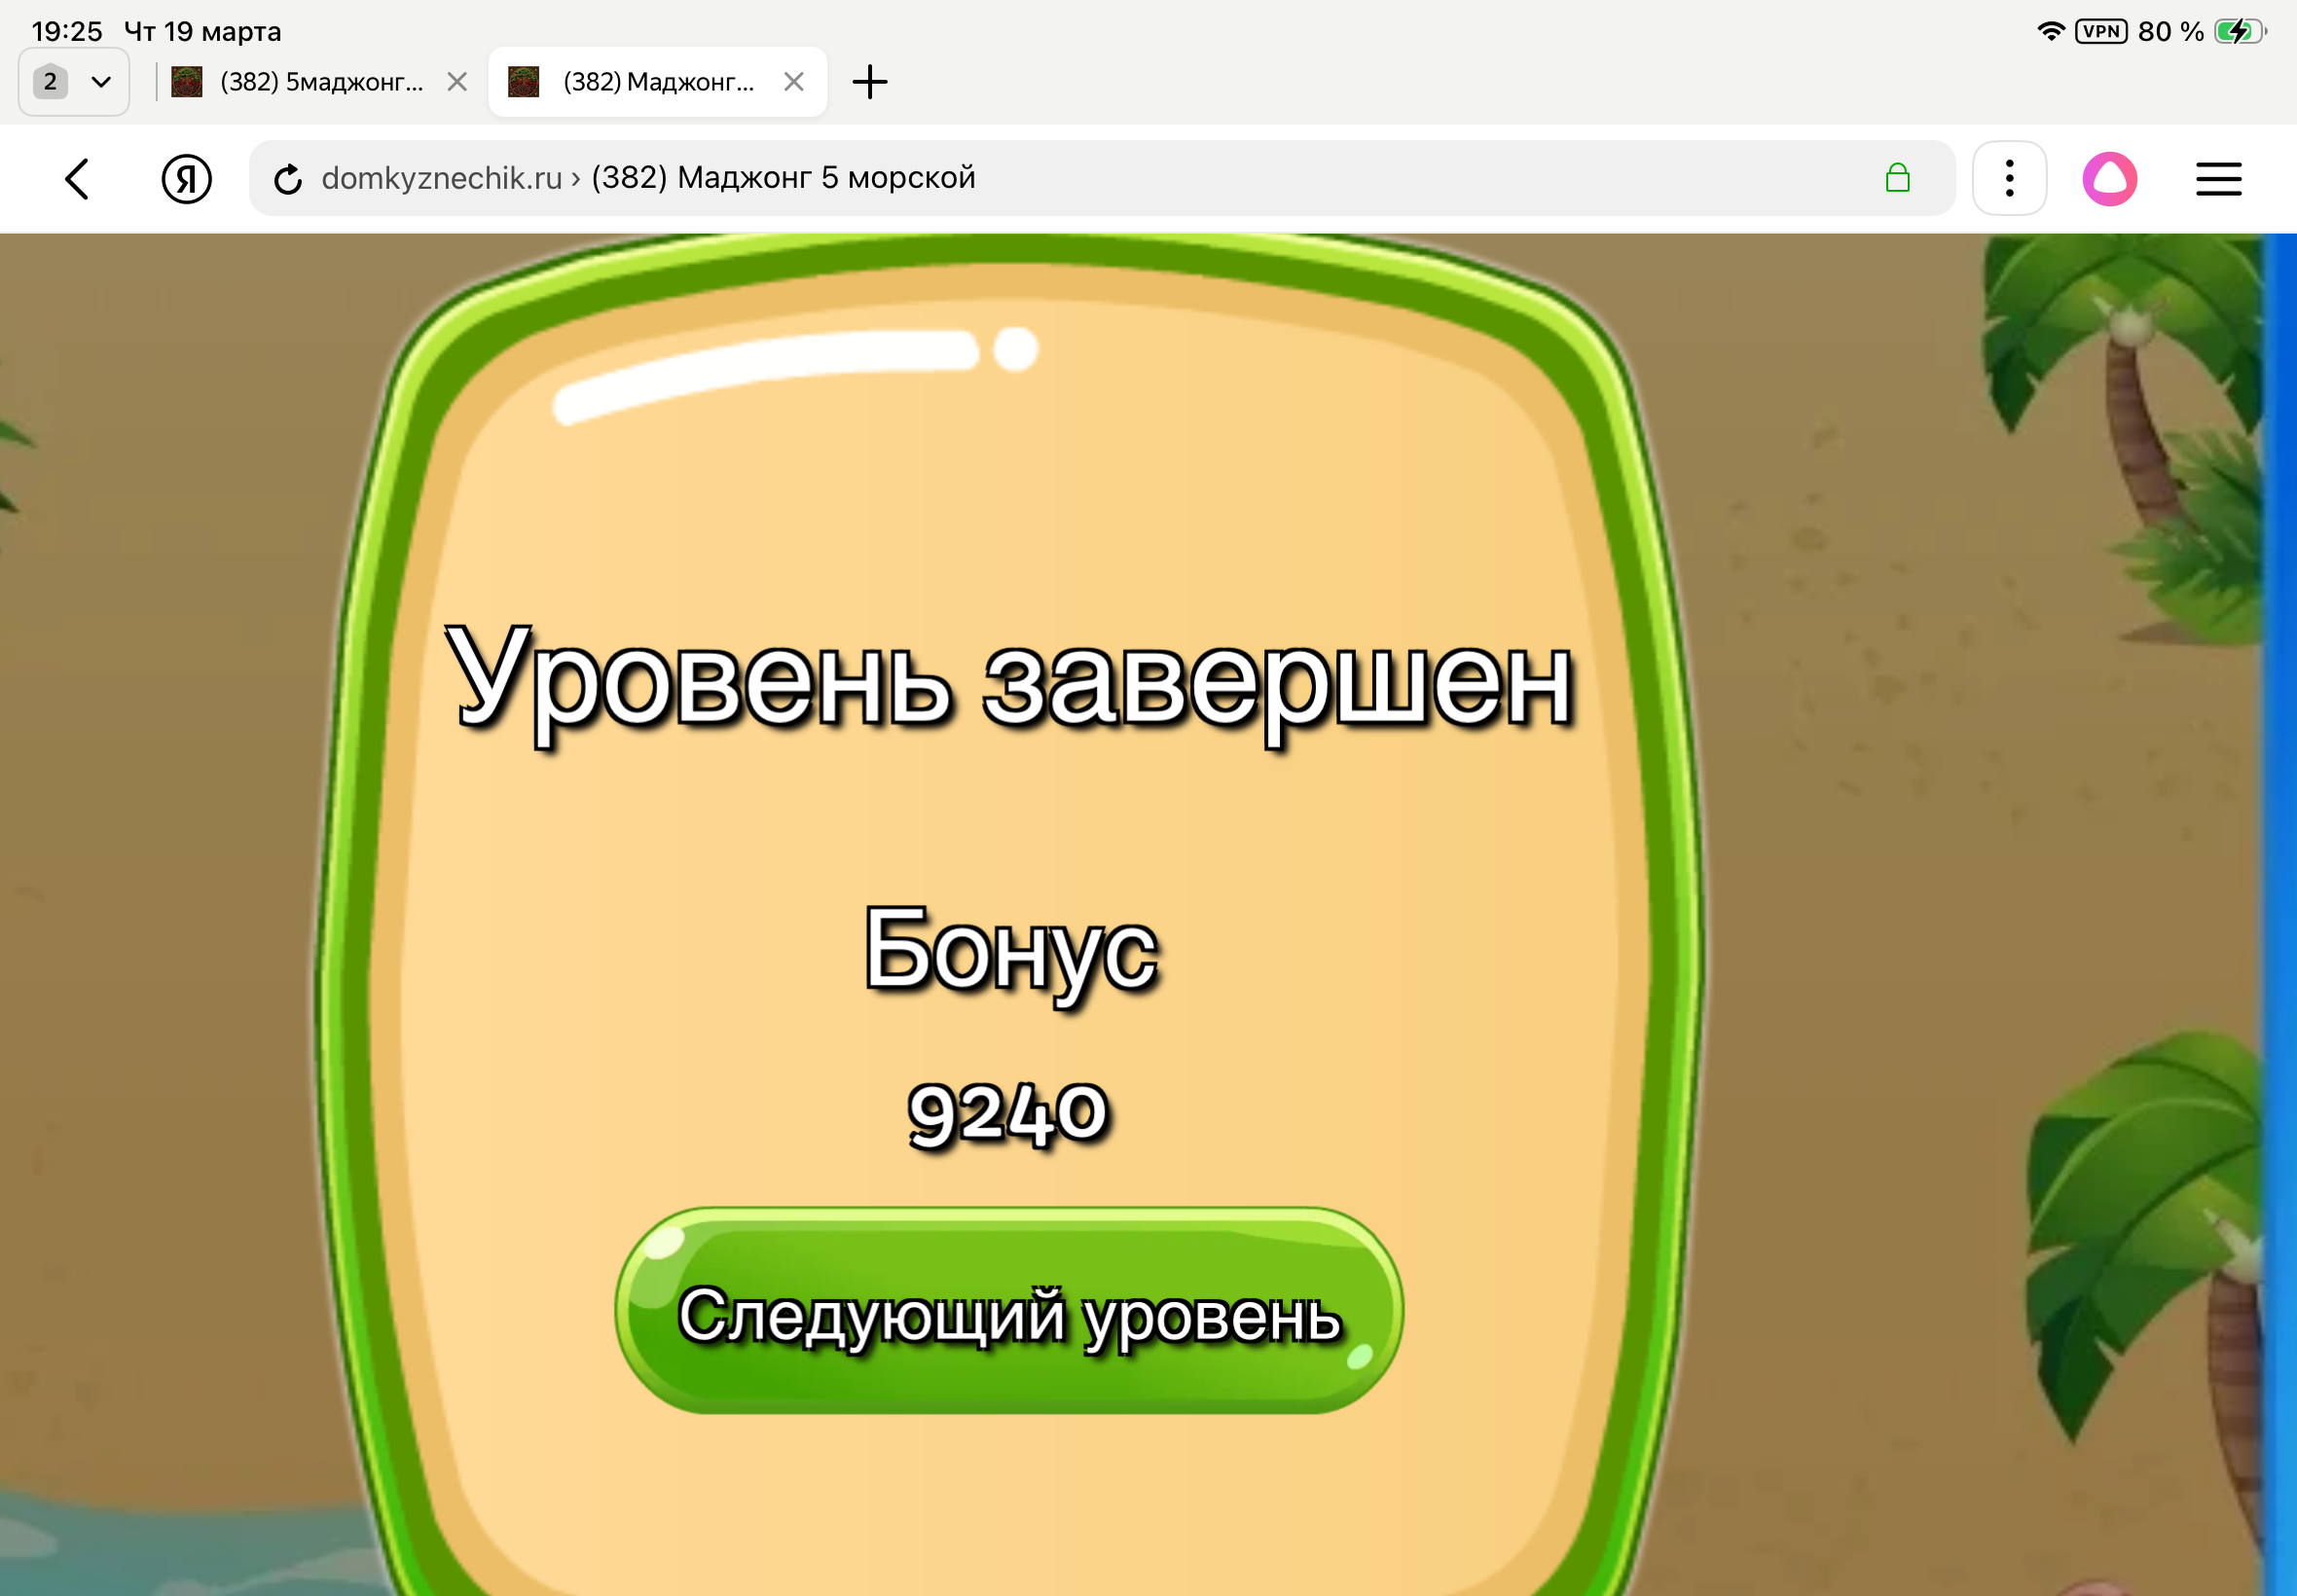Open the hamburger main menu
The width and height of the screenshot is (2297, 1596).
point(2218,179)
